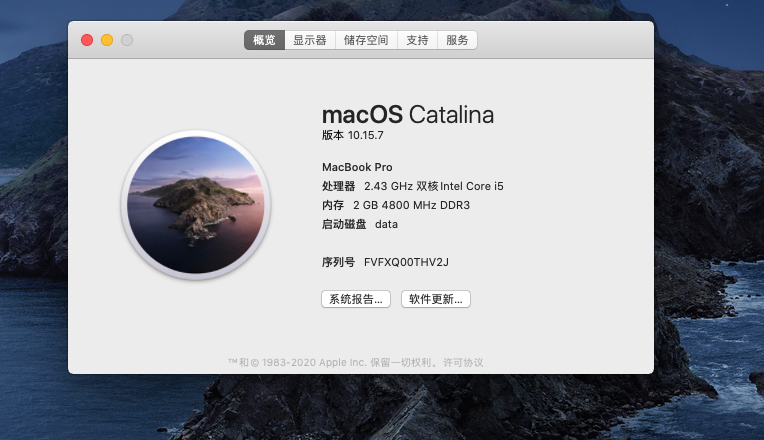Click processor text 2.43 GHz 双核 Intel Core i5
Screen dimensions: 764x440
[434, 186]
